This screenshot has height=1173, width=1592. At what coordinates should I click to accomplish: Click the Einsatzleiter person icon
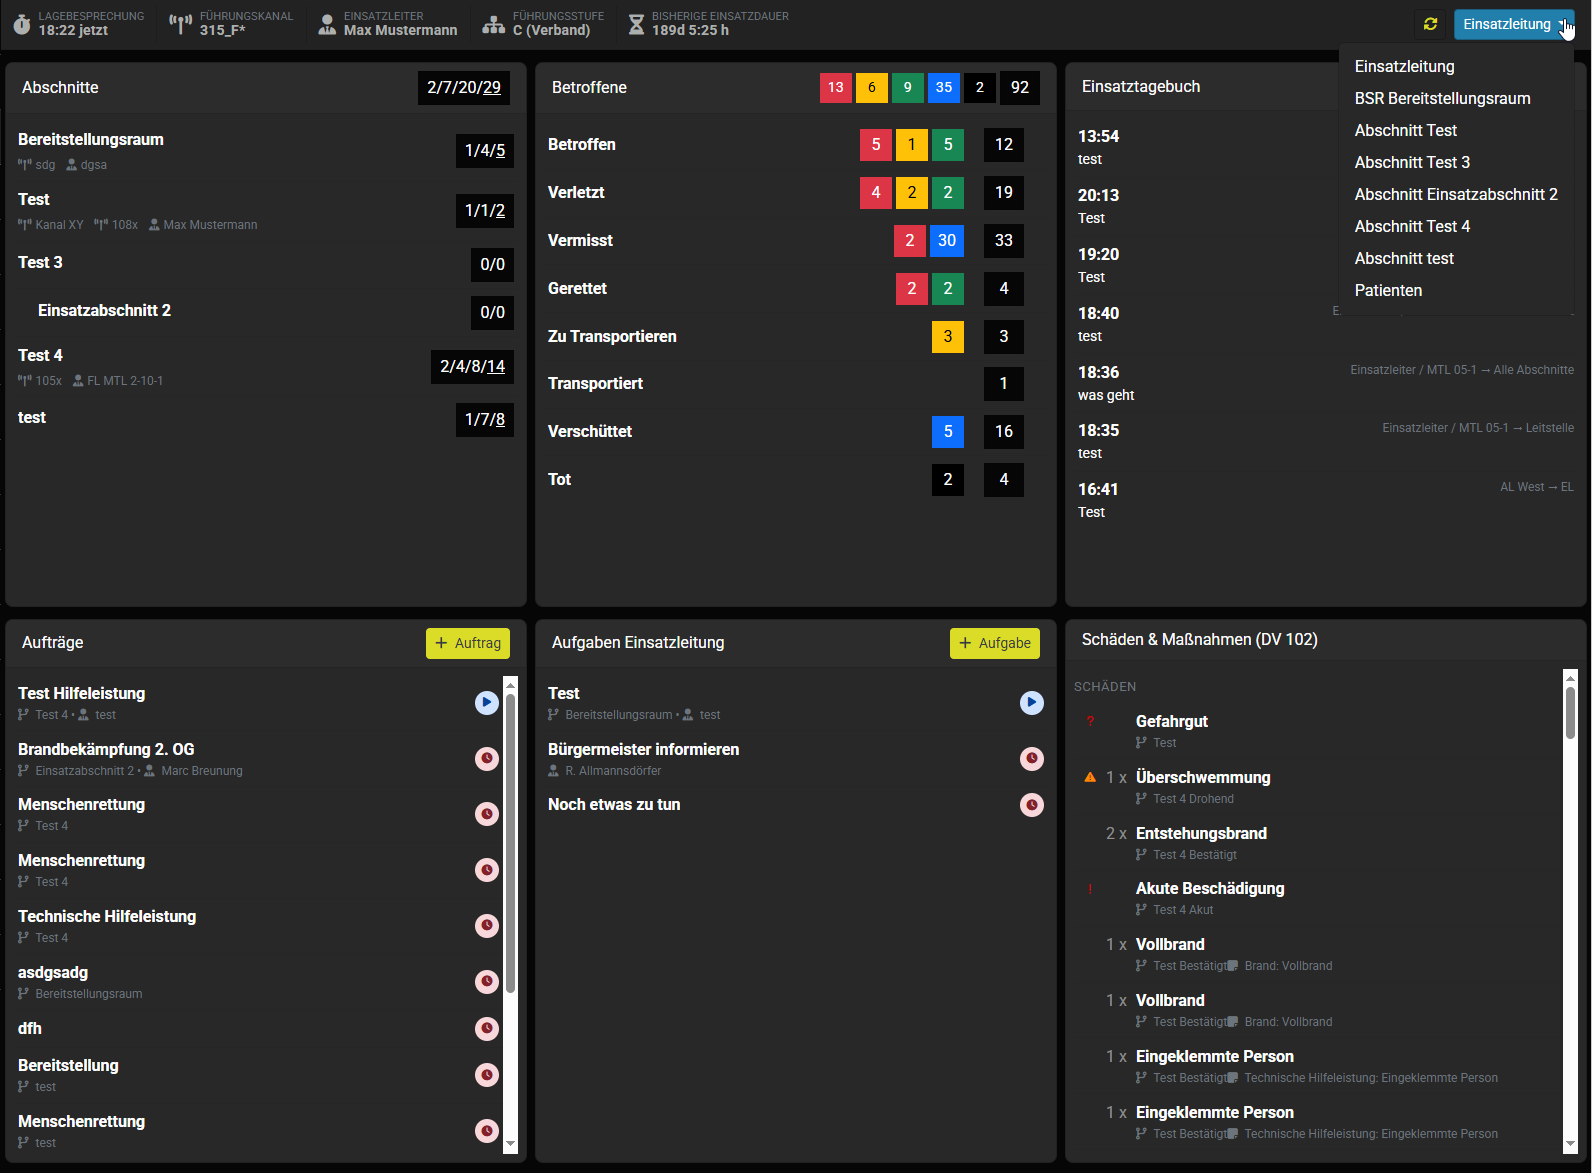tap(327, 25)
